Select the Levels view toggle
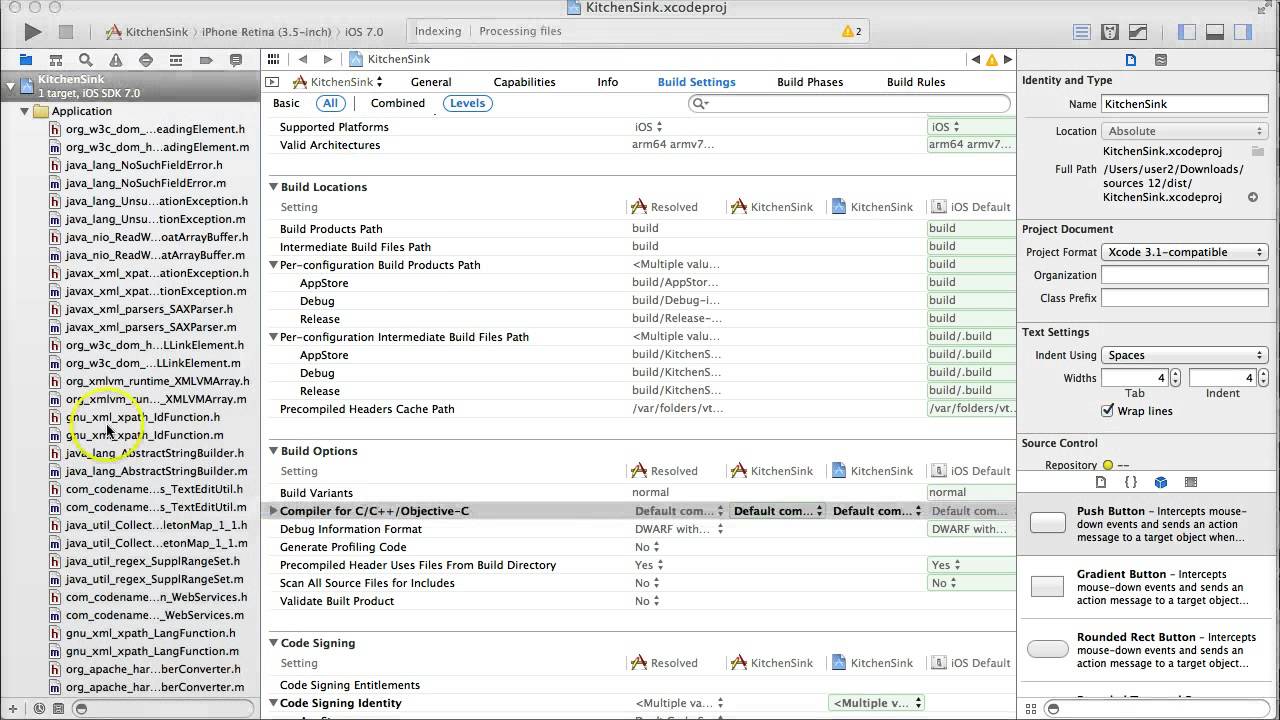The width and height of the screenshot is (1280, 720). pyautogui.click(x=467, y=103)
